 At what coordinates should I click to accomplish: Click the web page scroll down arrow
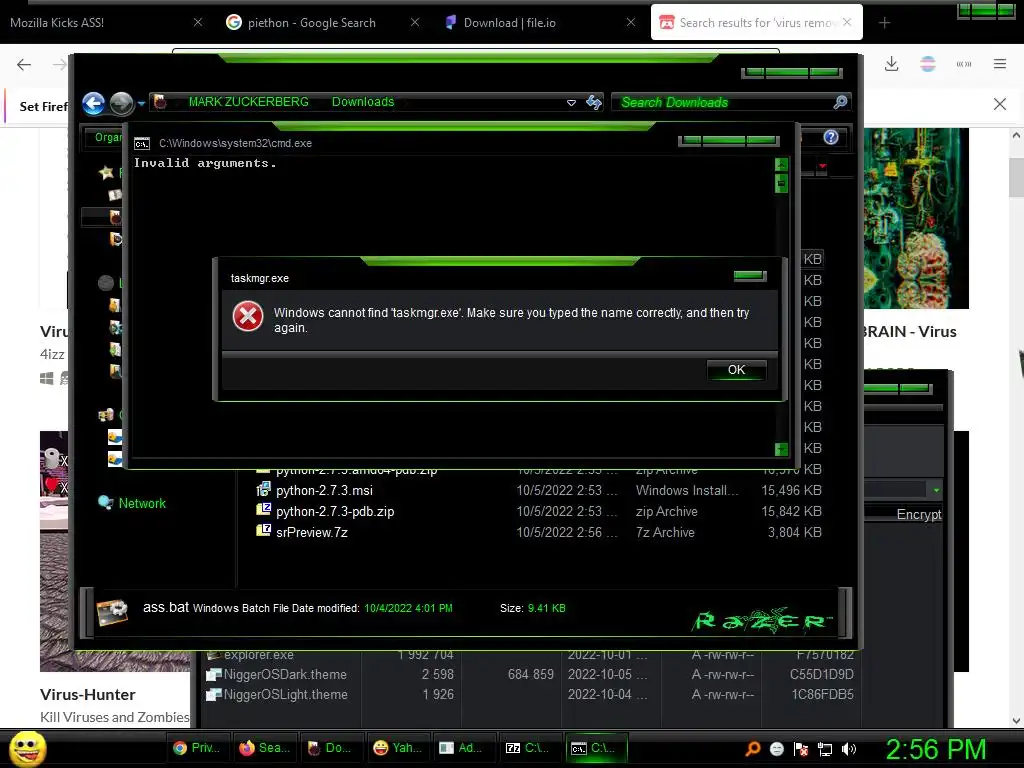1016,721
